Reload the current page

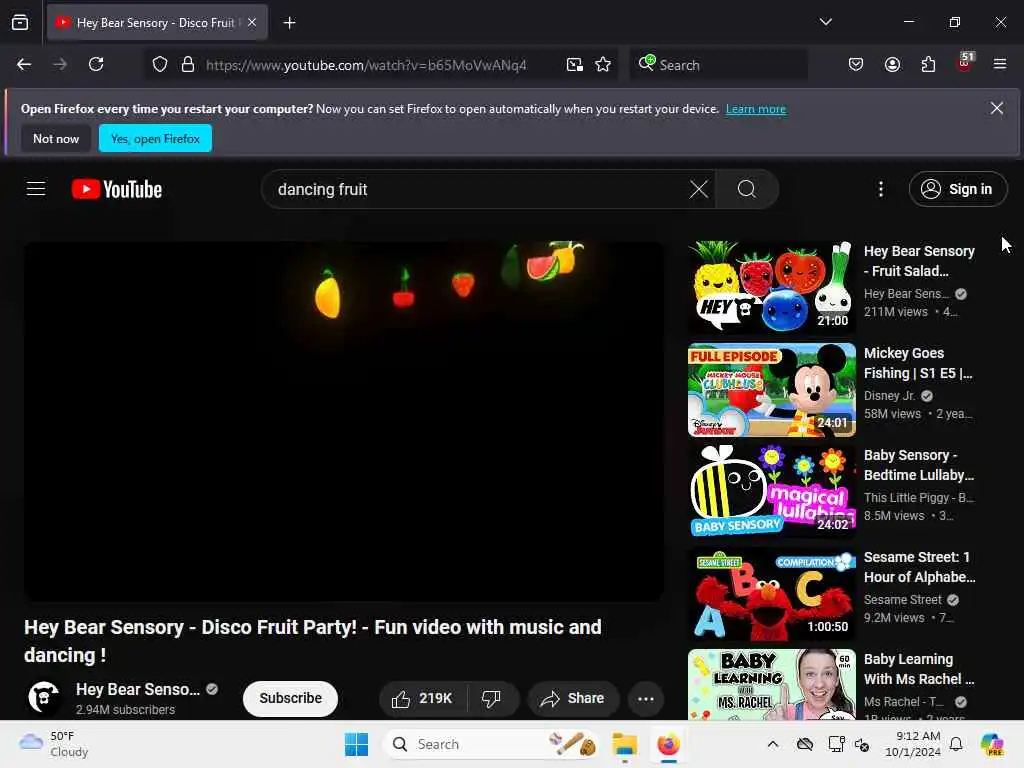[96, 65]
